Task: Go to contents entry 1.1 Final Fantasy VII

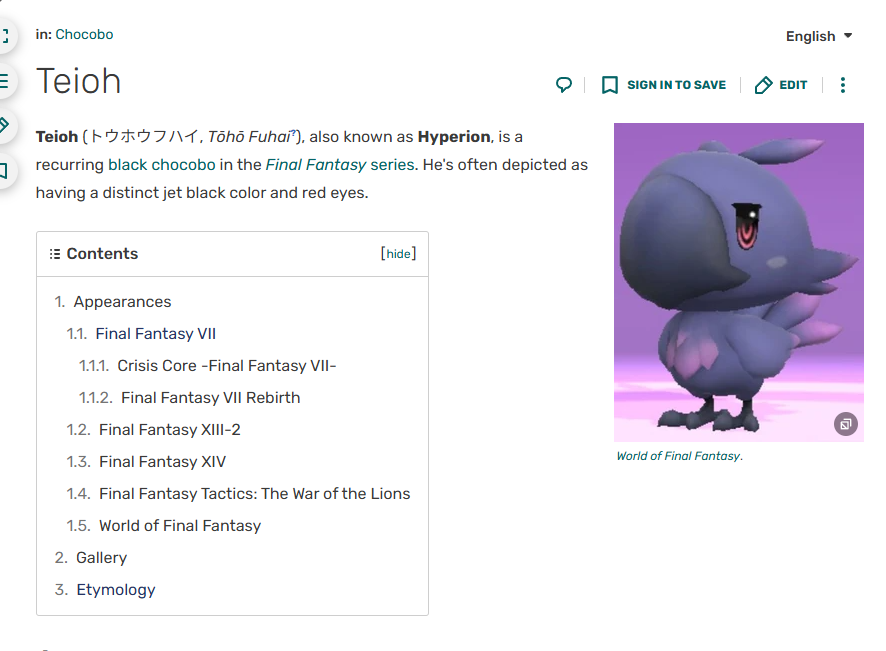Action: click(155, 334)
